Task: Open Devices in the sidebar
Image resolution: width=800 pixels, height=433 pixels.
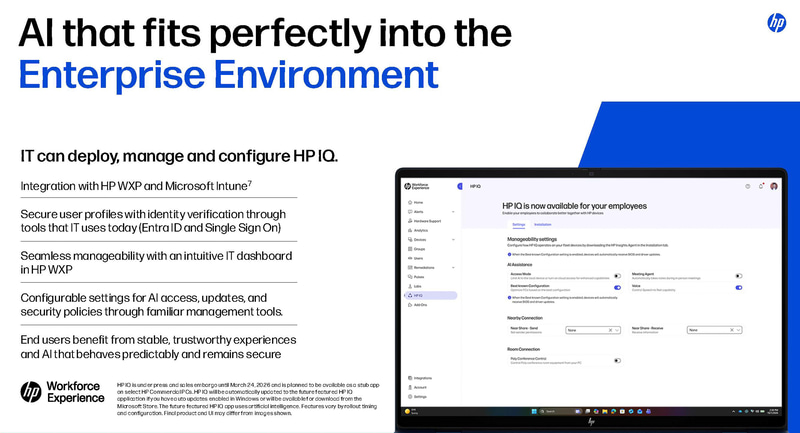Action: [x=417, y=240]
